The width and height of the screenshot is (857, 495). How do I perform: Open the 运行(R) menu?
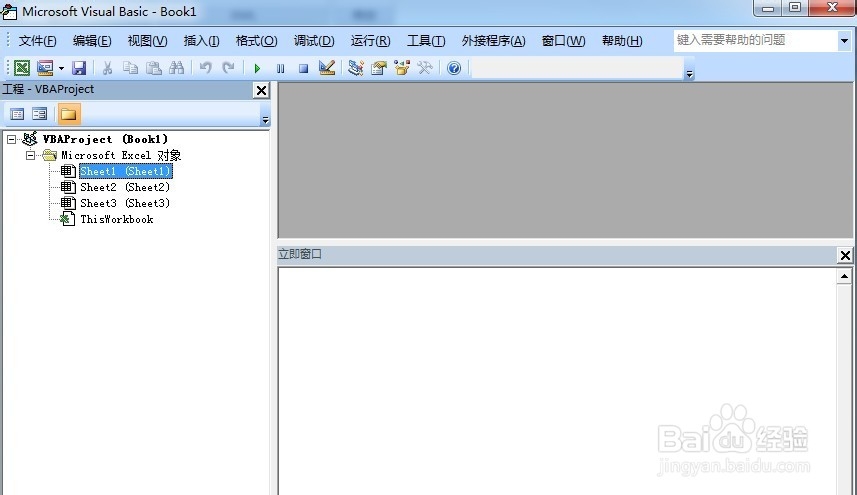coord(370,41)
